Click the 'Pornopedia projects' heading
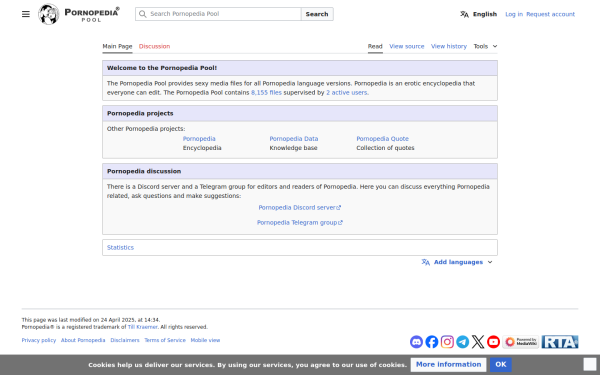The height and width of the screenshot is (375, 600). click(x=140, y=114)
